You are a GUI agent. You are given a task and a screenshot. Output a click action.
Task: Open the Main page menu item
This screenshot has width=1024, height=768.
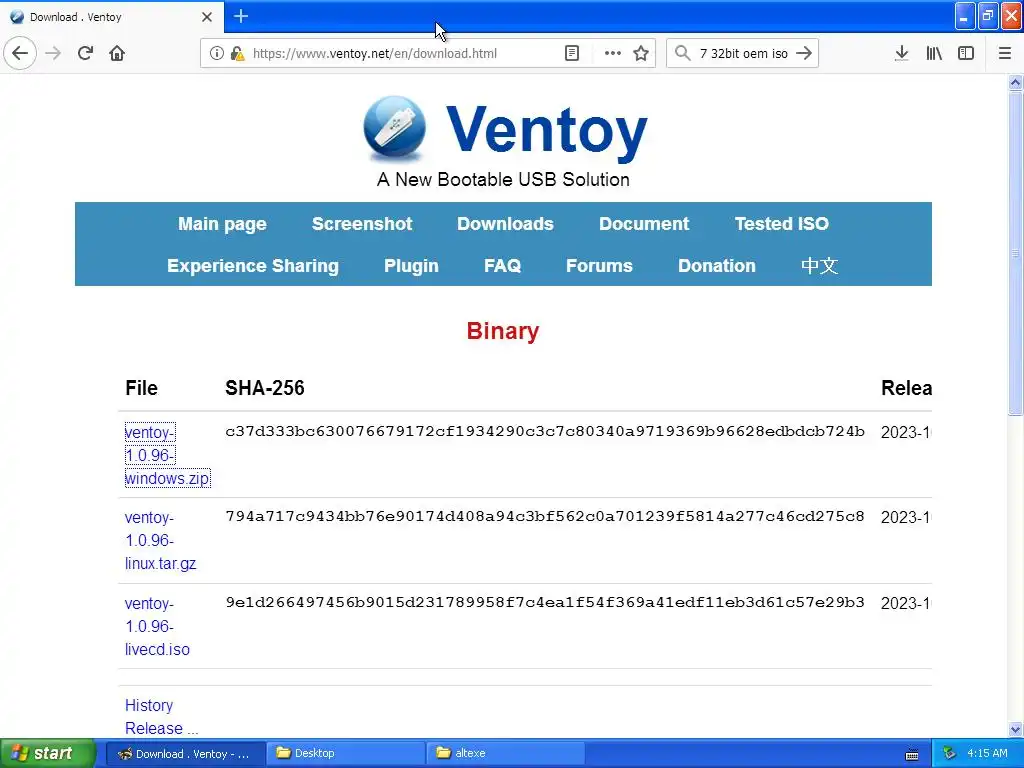[x=222, y=223]
